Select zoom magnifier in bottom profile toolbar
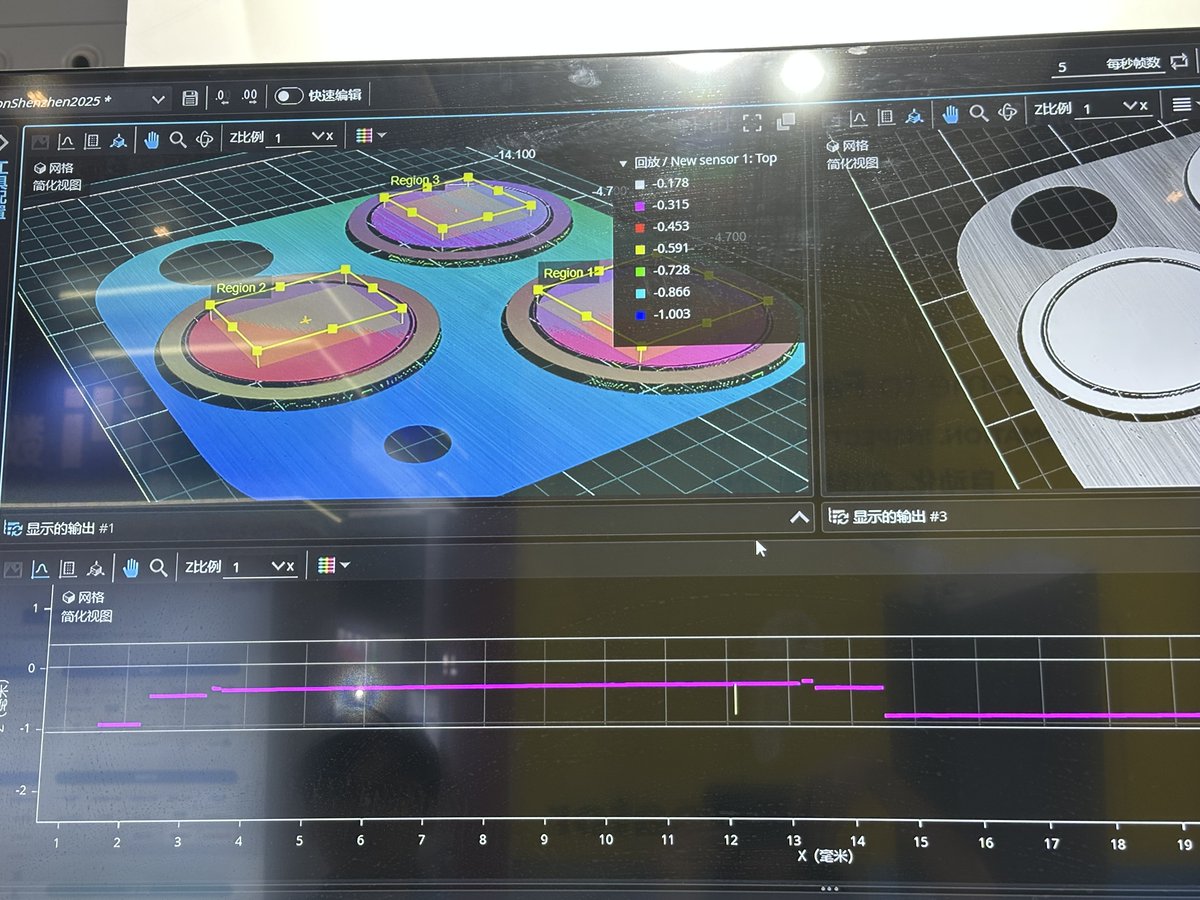 point(158,567)
